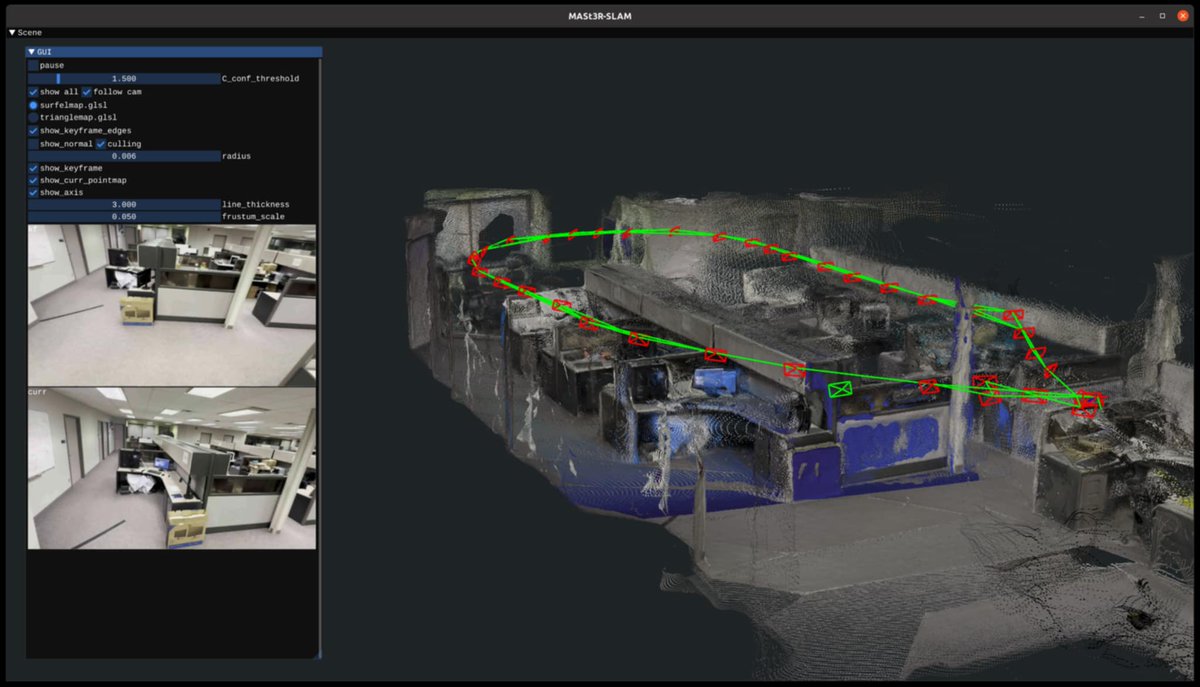This screenshot has height=687, width=1200.
Task: Click the C_conf_threshold label
Action: click(x=260, y=78)
